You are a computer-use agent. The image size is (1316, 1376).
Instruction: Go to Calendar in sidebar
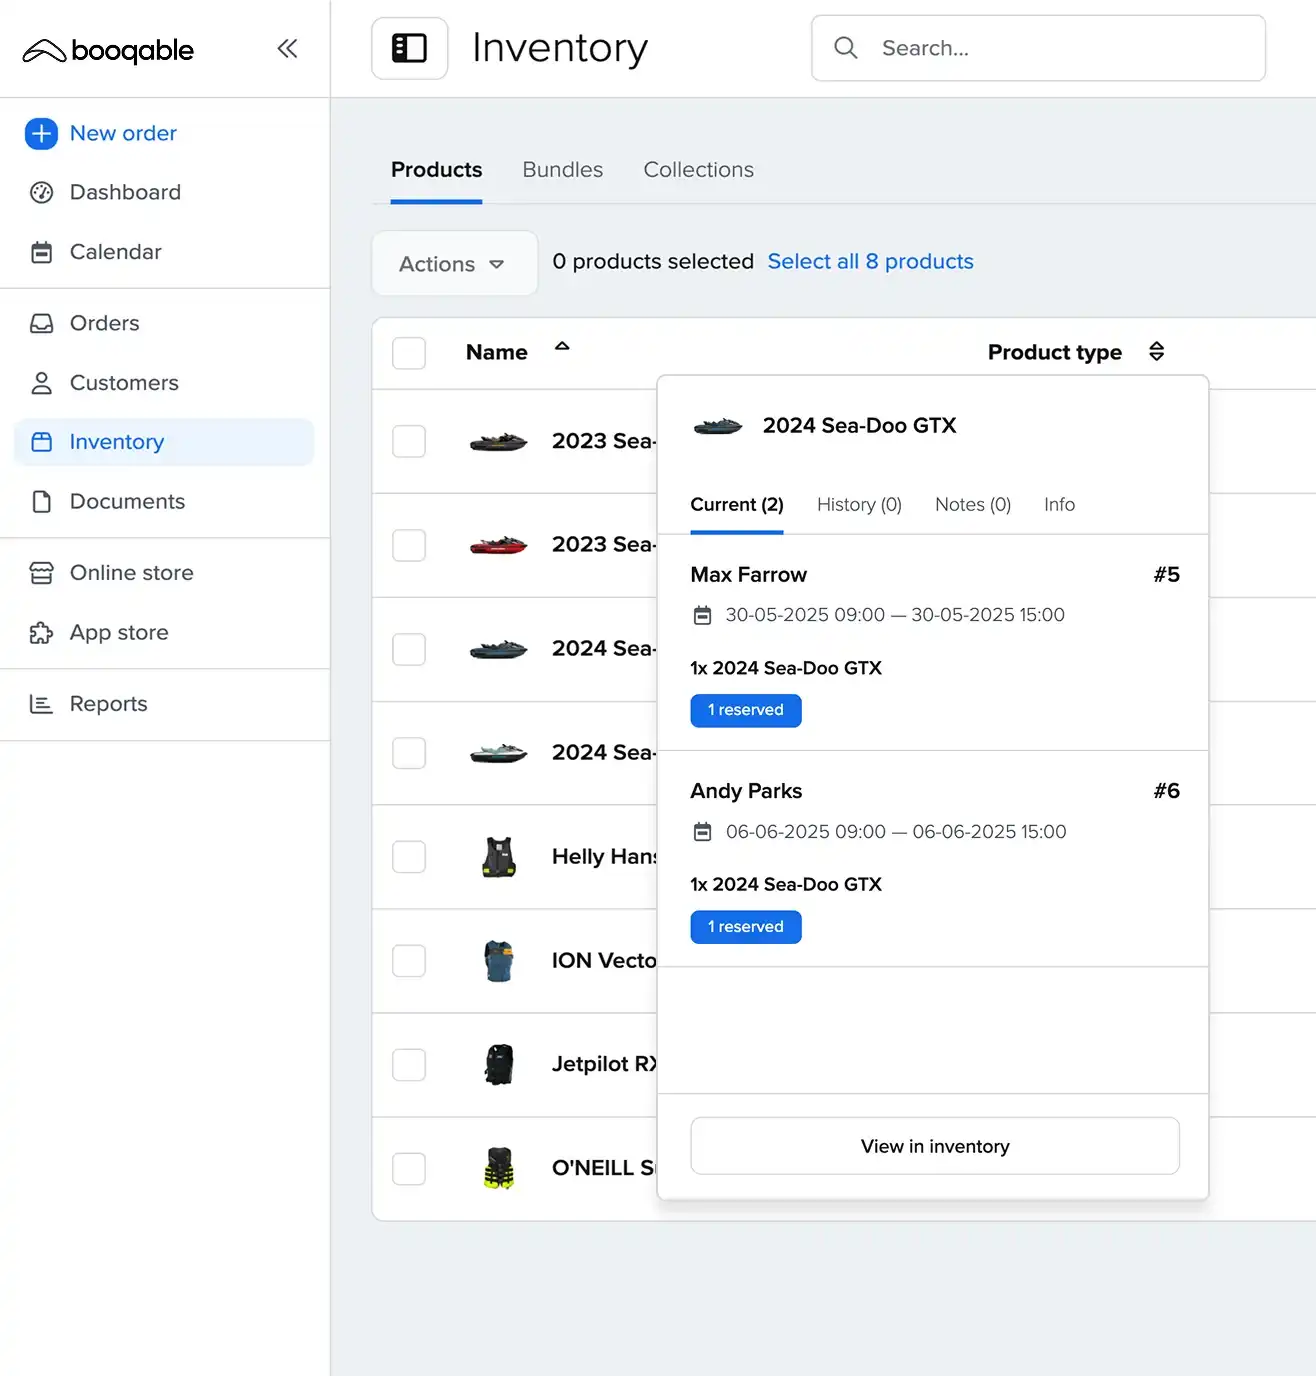[x=115, y=252]
